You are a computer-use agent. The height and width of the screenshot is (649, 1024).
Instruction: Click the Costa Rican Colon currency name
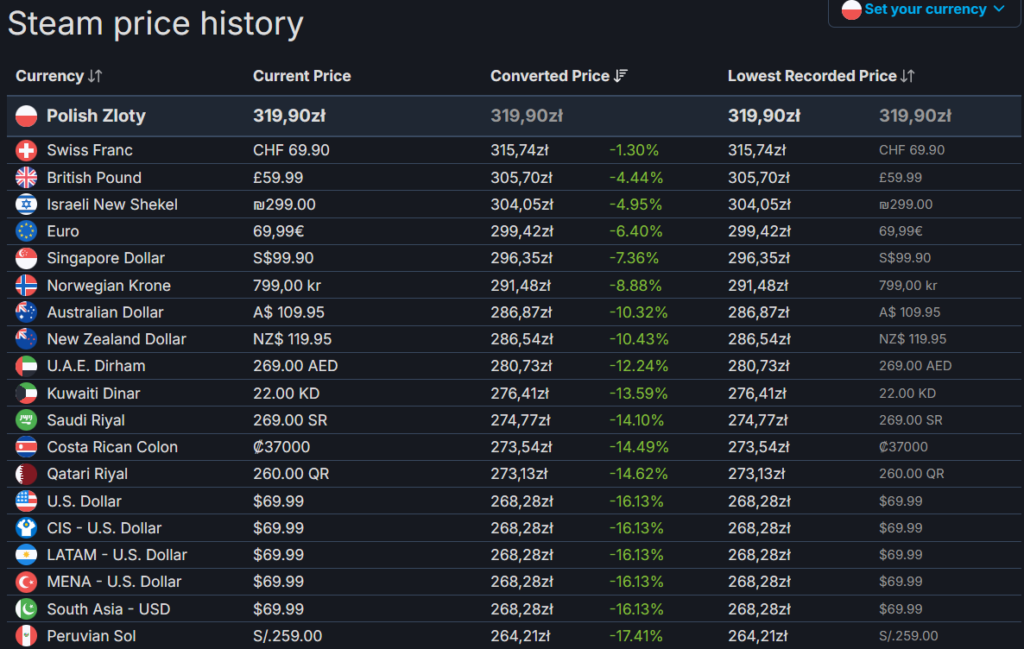tap(112, 447)
